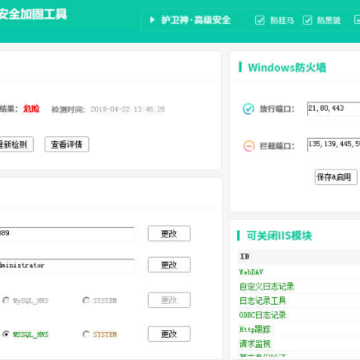Click the play arrow beside 护卫神·高级安全

(x=152, y=20)
